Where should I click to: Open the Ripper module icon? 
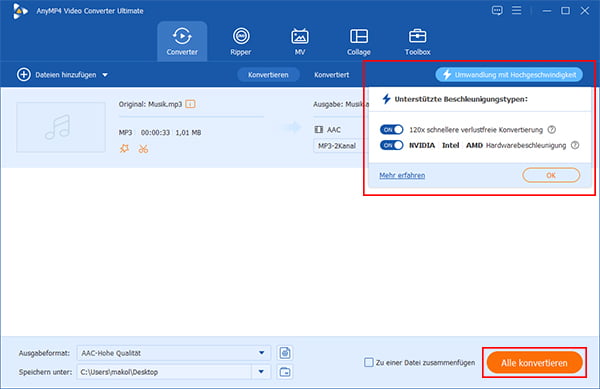pyautogui.click(x=241, y=37)
